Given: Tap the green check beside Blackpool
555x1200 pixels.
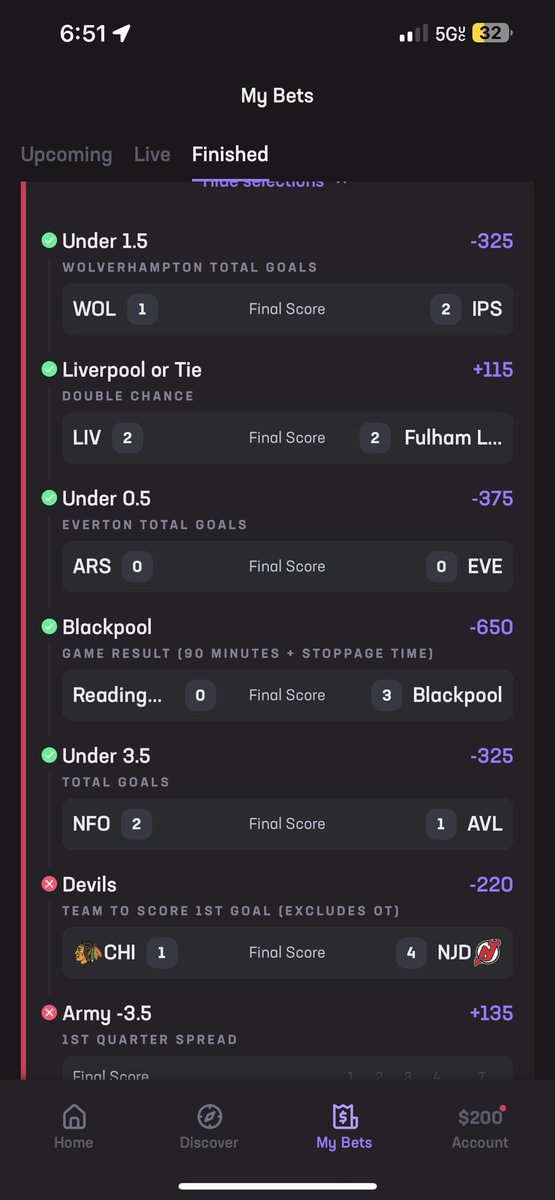Looking at the screenshot, I should 49,627.
